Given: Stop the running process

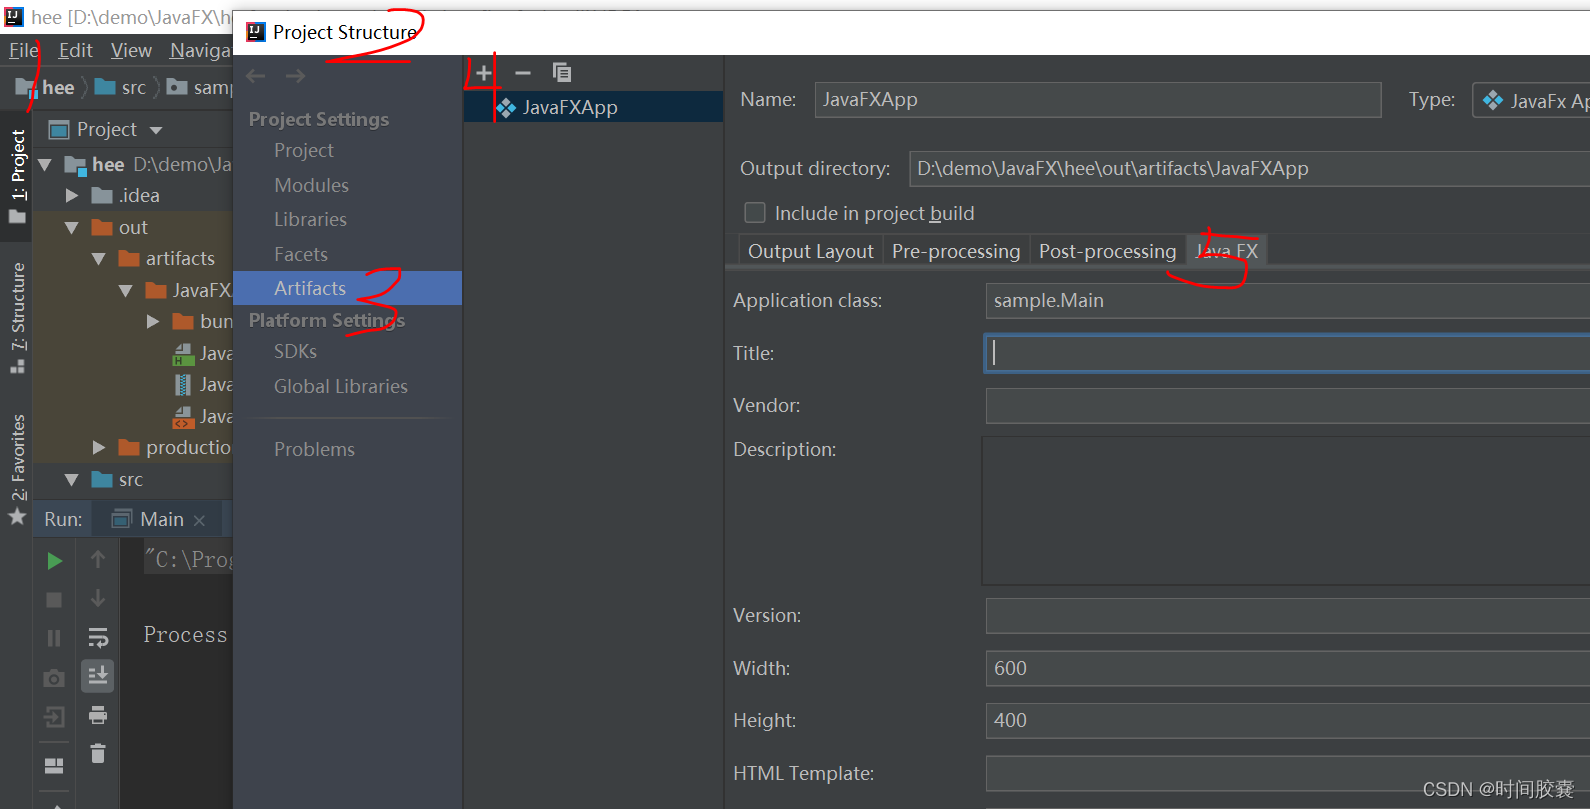Looking at the screenshot, I should pos(55,600).
